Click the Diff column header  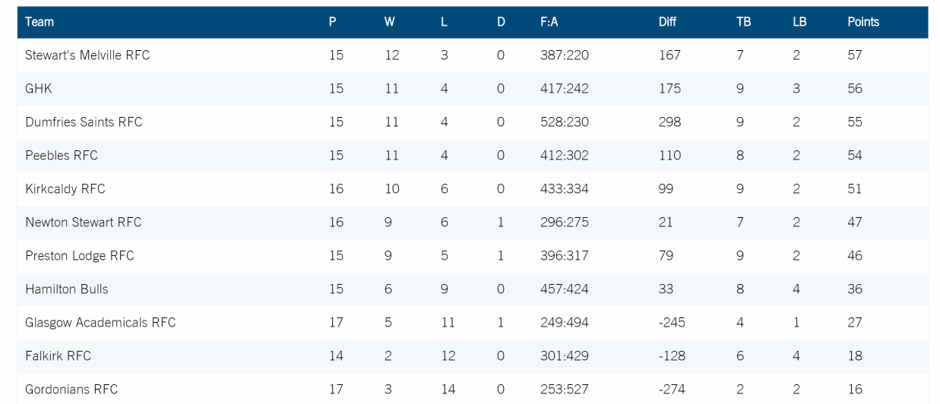click(667, 22)
